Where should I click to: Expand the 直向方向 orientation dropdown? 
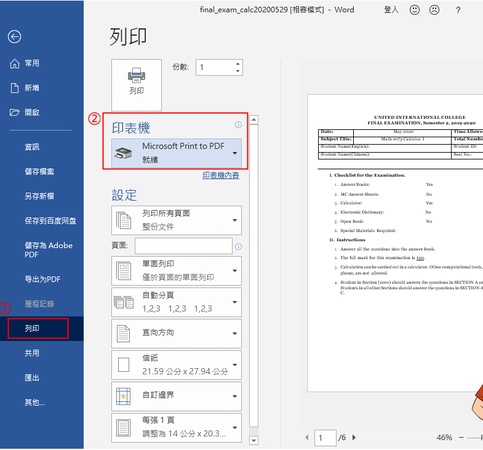[x=176, y=333]
